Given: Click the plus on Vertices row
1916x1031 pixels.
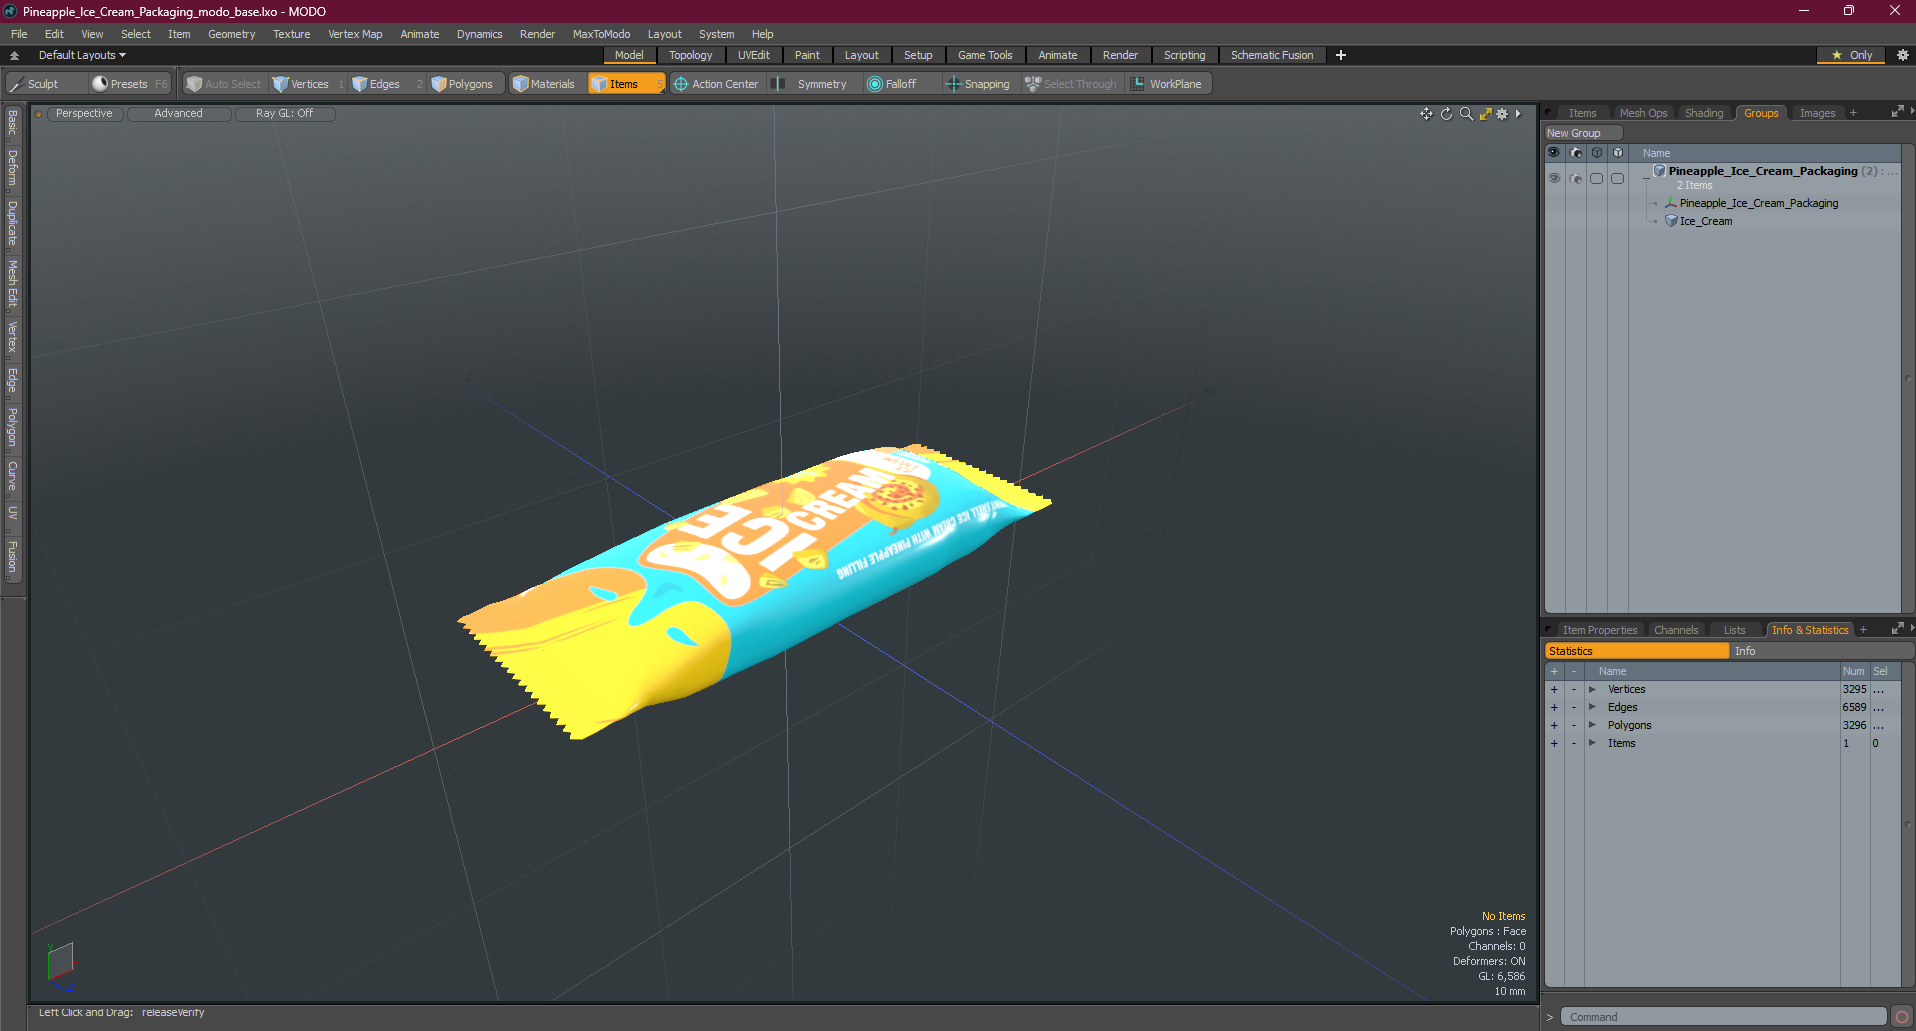Looking at the screenshot, I should click(1554, 689).
